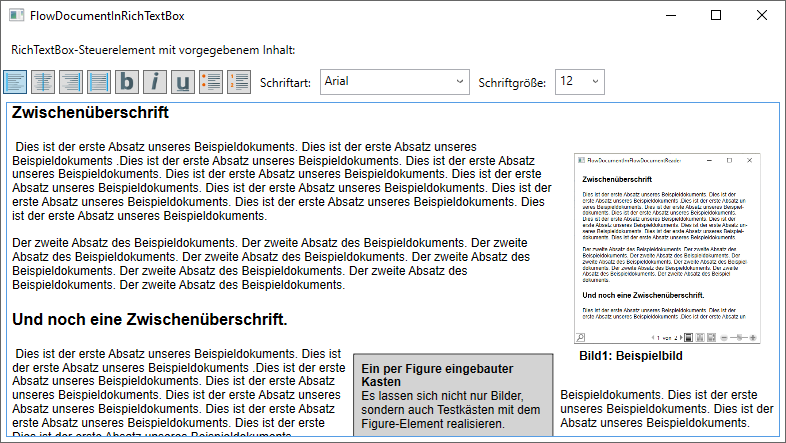Click the heading 'Und noch eine Zwischenüberschrift.'
Screen dimensions: 786x443
[149, 319]
